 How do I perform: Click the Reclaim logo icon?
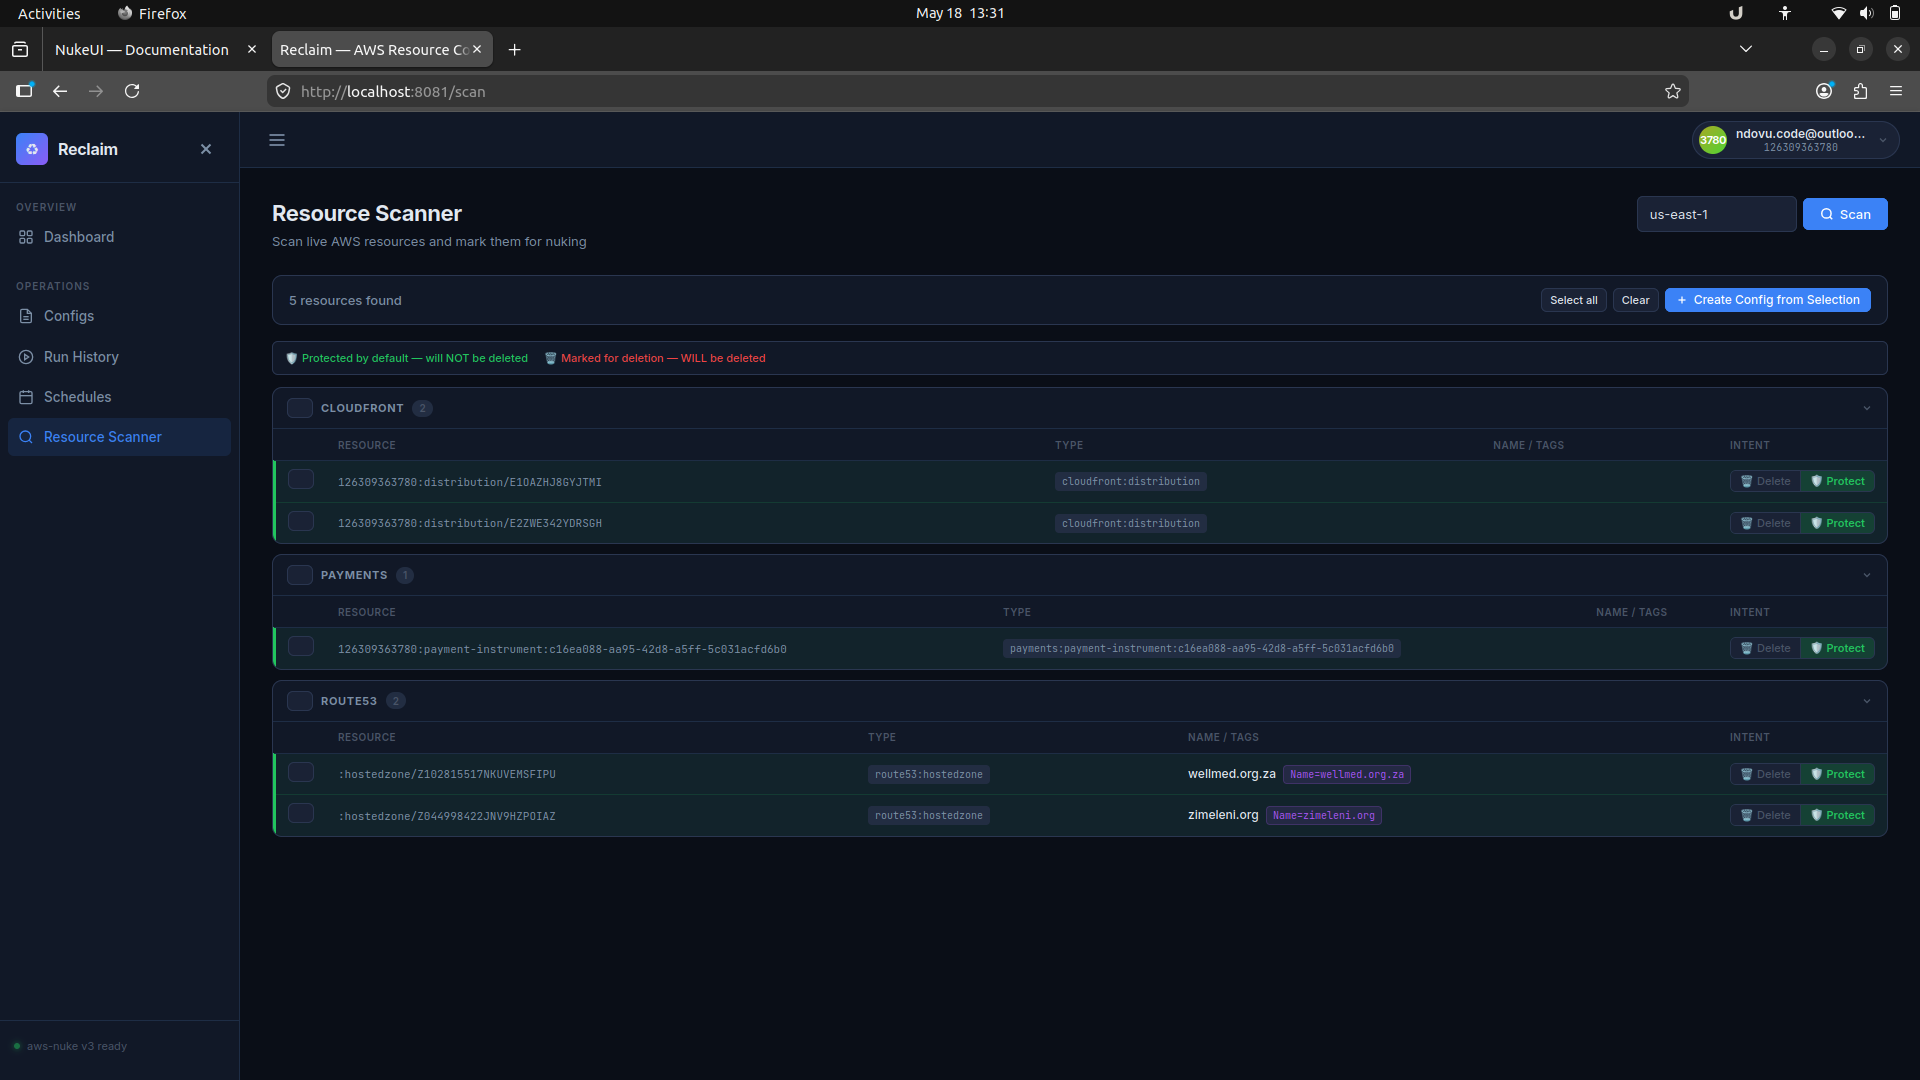(32, 149)
